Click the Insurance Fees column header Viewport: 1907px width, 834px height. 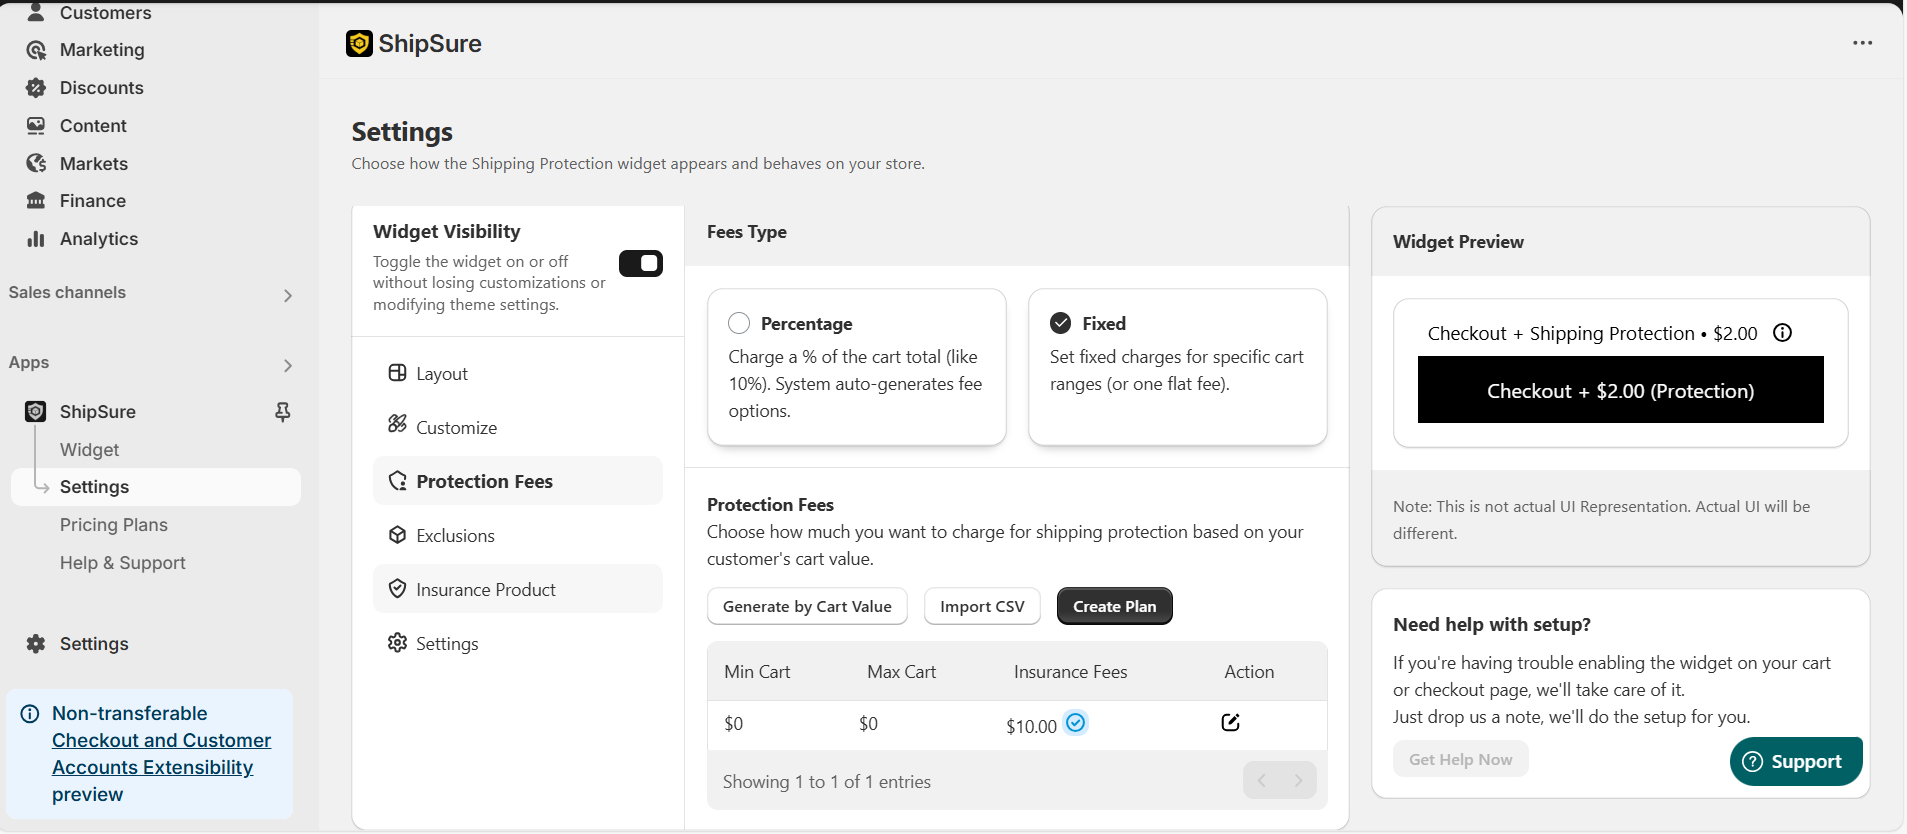1070,672
